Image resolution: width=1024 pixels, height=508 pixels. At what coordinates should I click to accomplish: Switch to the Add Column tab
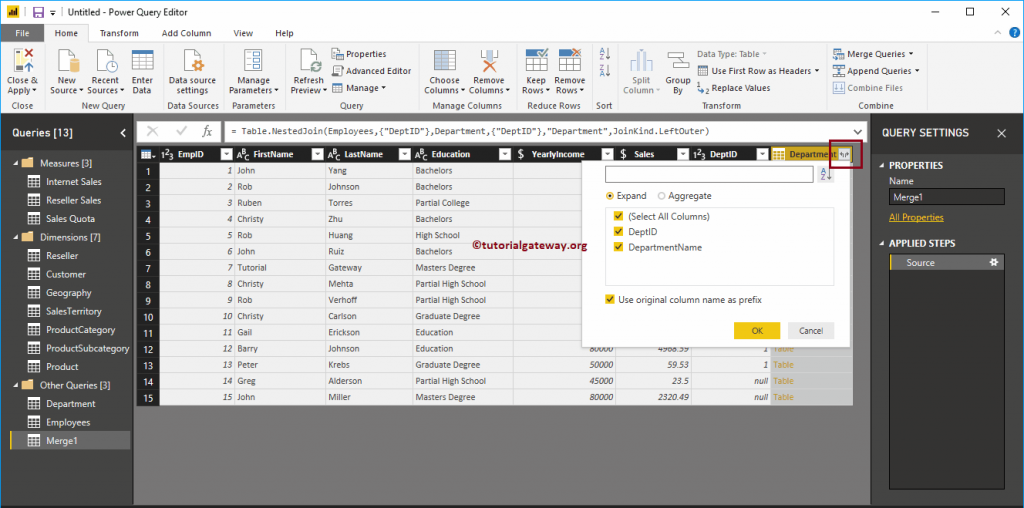(186, 33)
